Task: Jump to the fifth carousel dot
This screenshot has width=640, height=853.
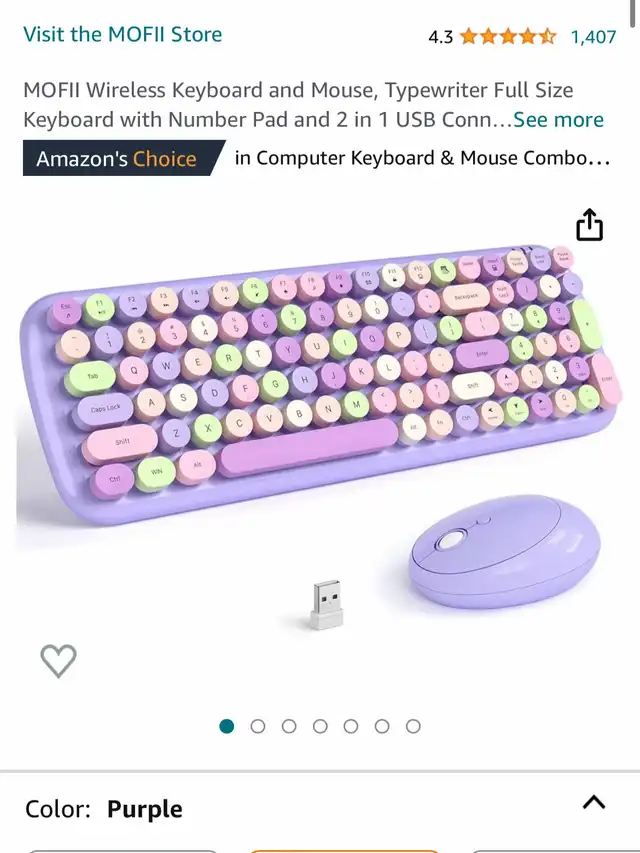Action: 351,726
